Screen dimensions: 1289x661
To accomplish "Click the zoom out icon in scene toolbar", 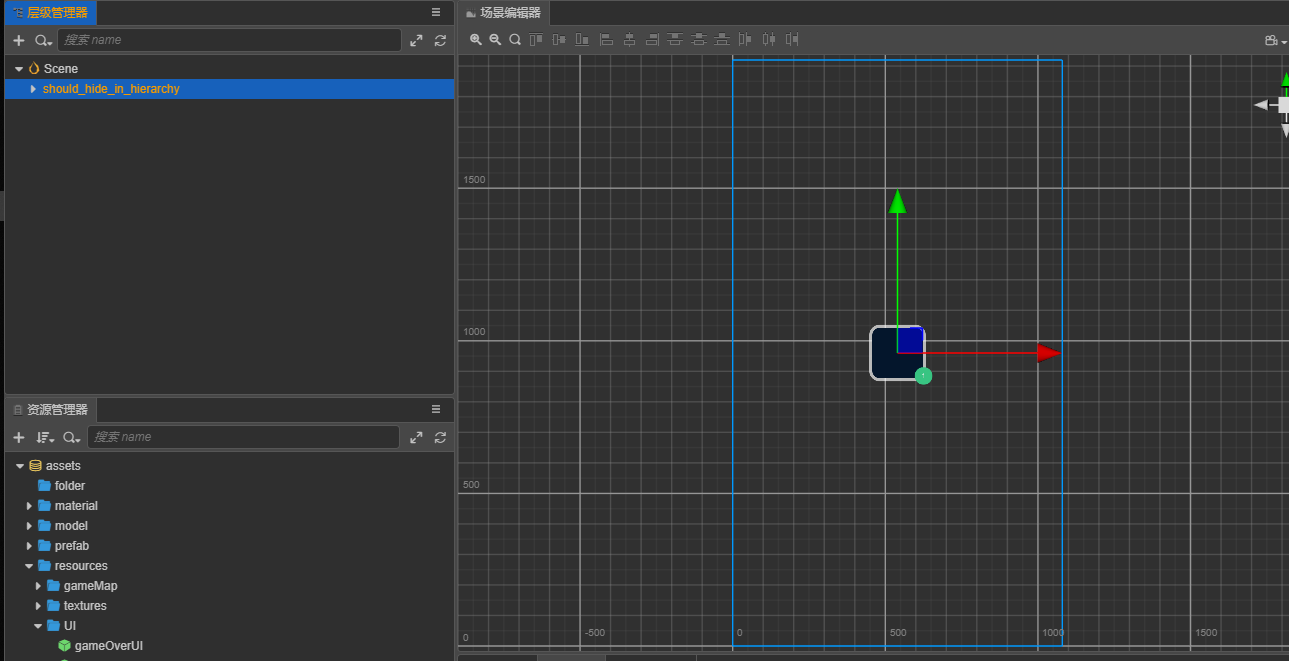I will [x=495, y=40].
